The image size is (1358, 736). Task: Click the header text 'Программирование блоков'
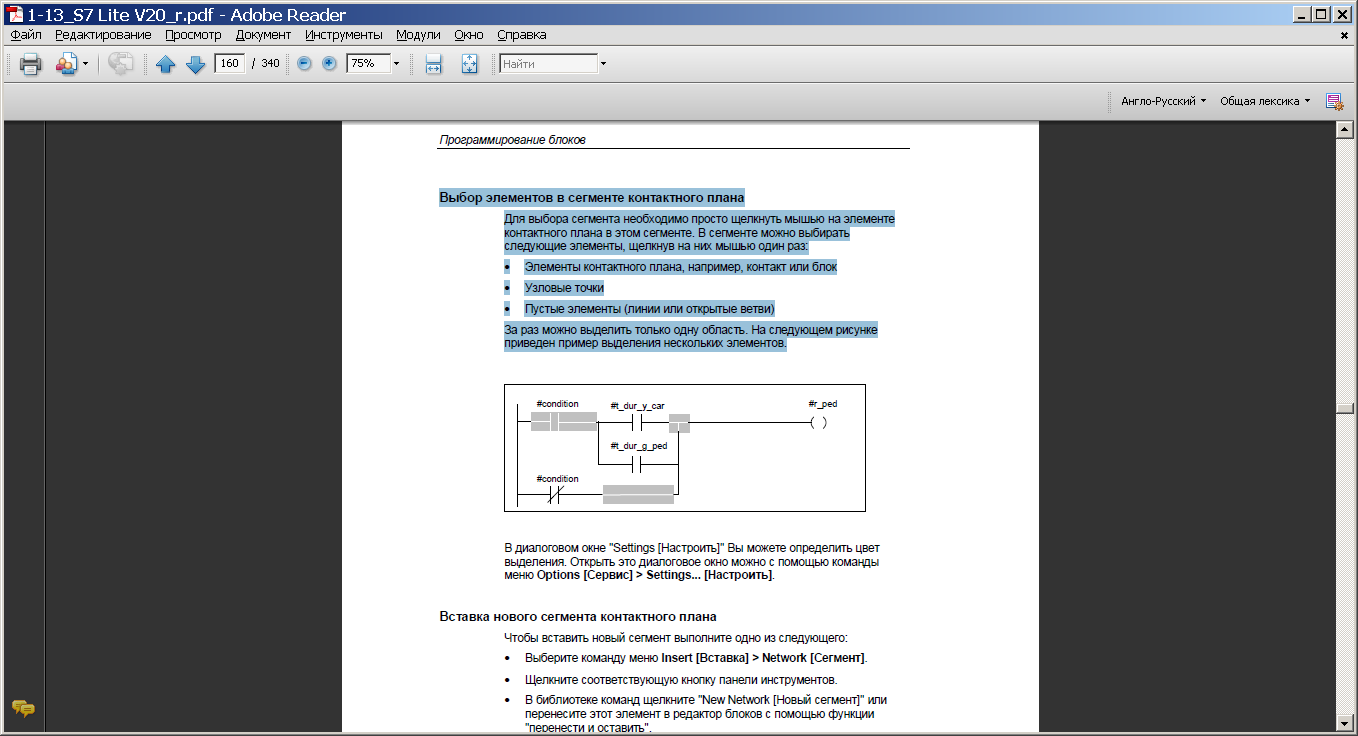click(512, 140)
